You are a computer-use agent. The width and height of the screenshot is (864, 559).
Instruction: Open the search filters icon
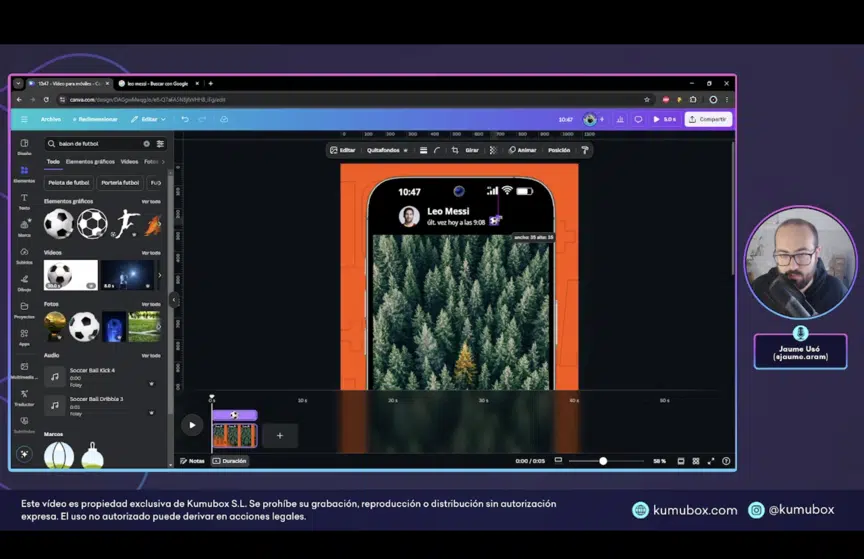click(160, 143)
